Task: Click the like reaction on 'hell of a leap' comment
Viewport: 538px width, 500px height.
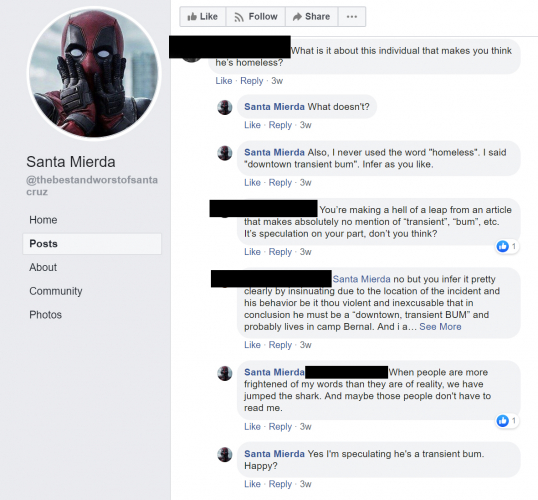Action: pos(507,246)
